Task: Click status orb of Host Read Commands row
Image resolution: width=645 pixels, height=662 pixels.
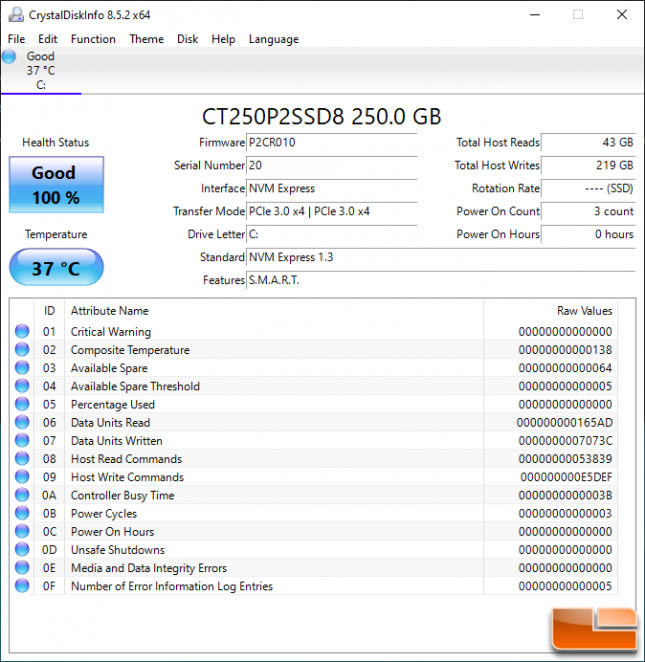Action: point(22,459)
